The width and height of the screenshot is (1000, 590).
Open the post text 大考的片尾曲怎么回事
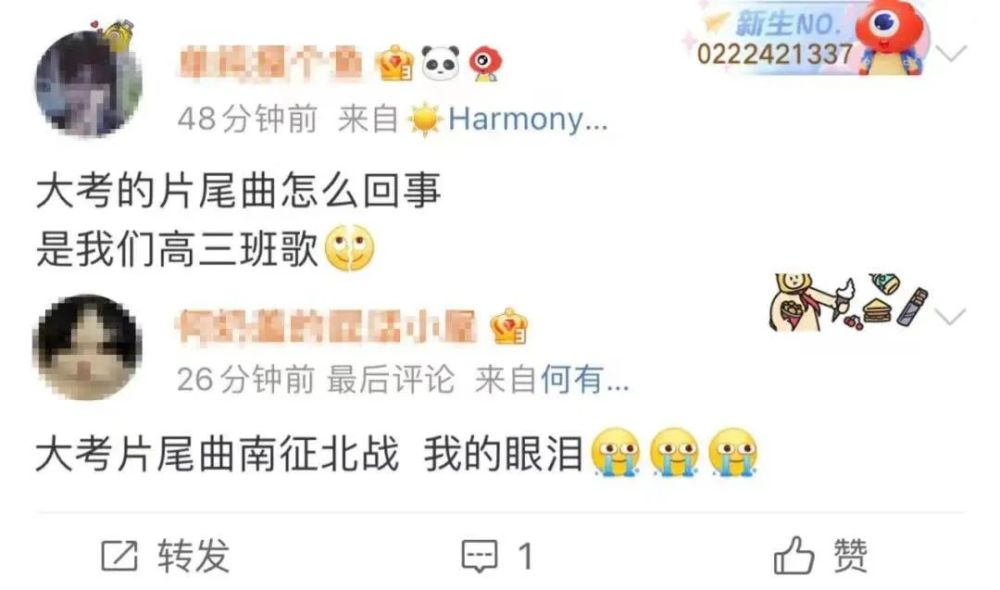(x=239, y=191)
